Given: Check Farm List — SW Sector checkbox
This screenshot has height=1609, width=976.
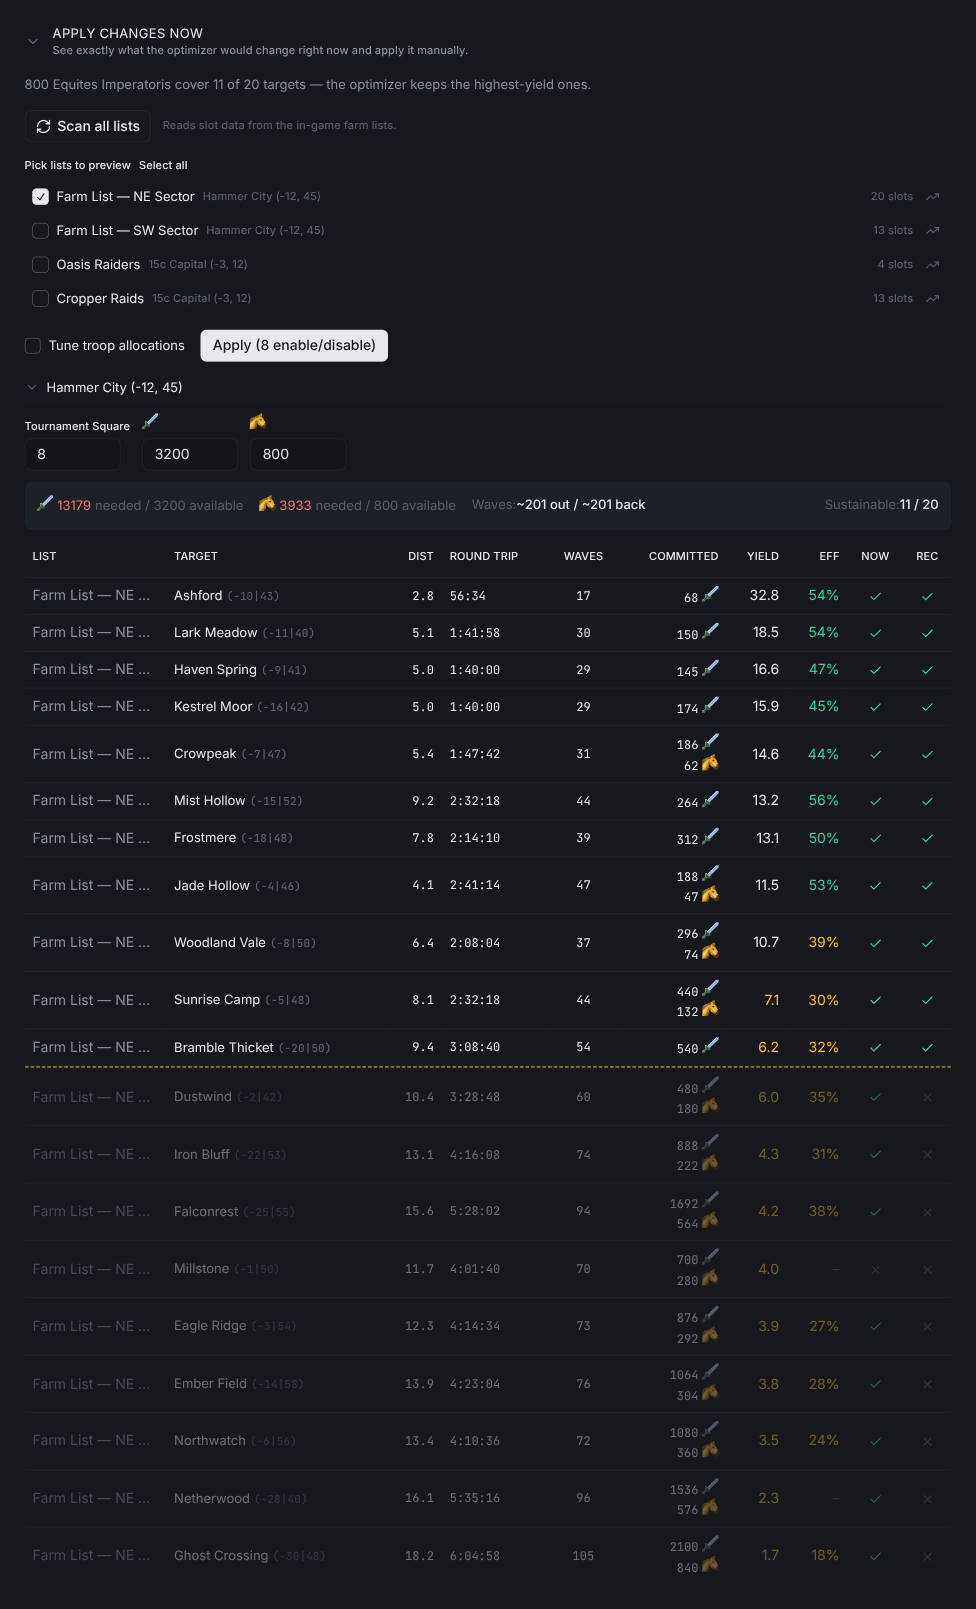Looking at the screenshot, I should [40, 231].
